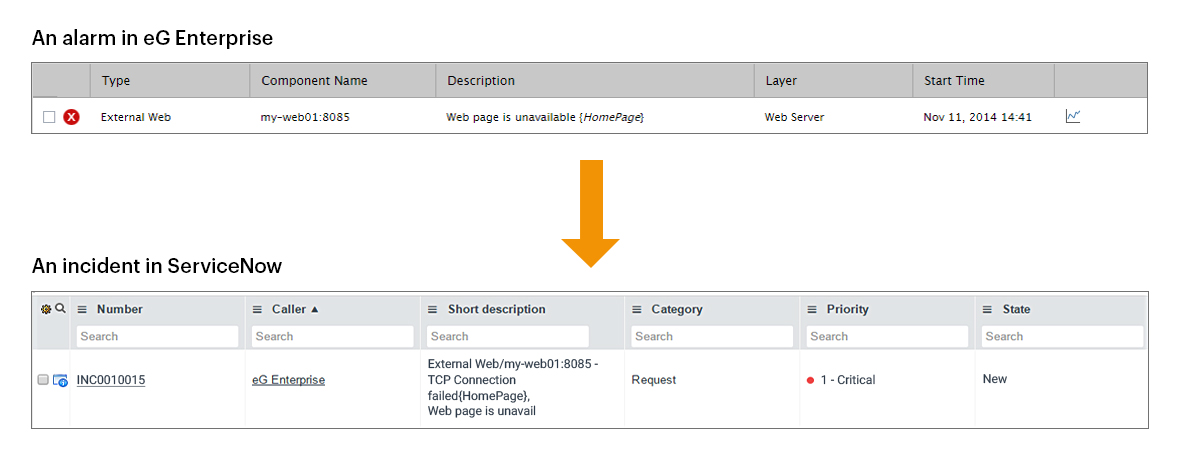
Task: Click the Request category cell
Action: pyautogui.click(x=654, y=380)
